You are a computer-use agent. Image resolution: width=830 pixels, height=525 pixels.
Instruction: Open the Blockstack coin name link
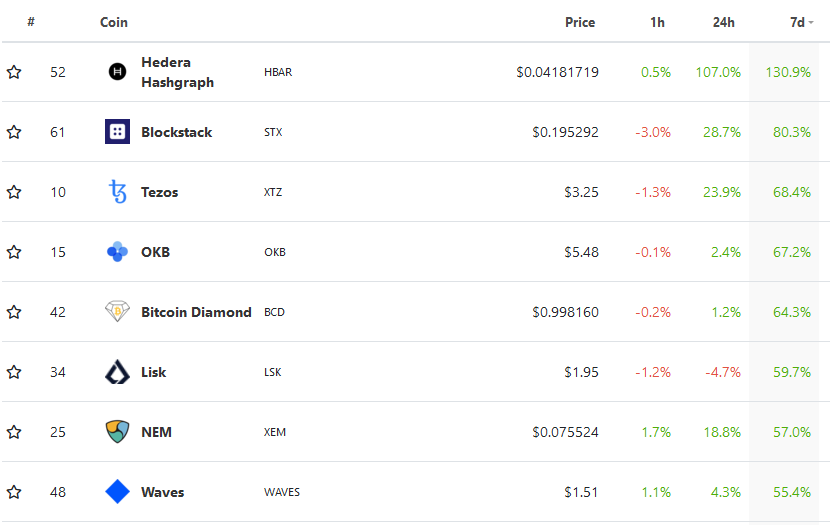tap(176, 132)
